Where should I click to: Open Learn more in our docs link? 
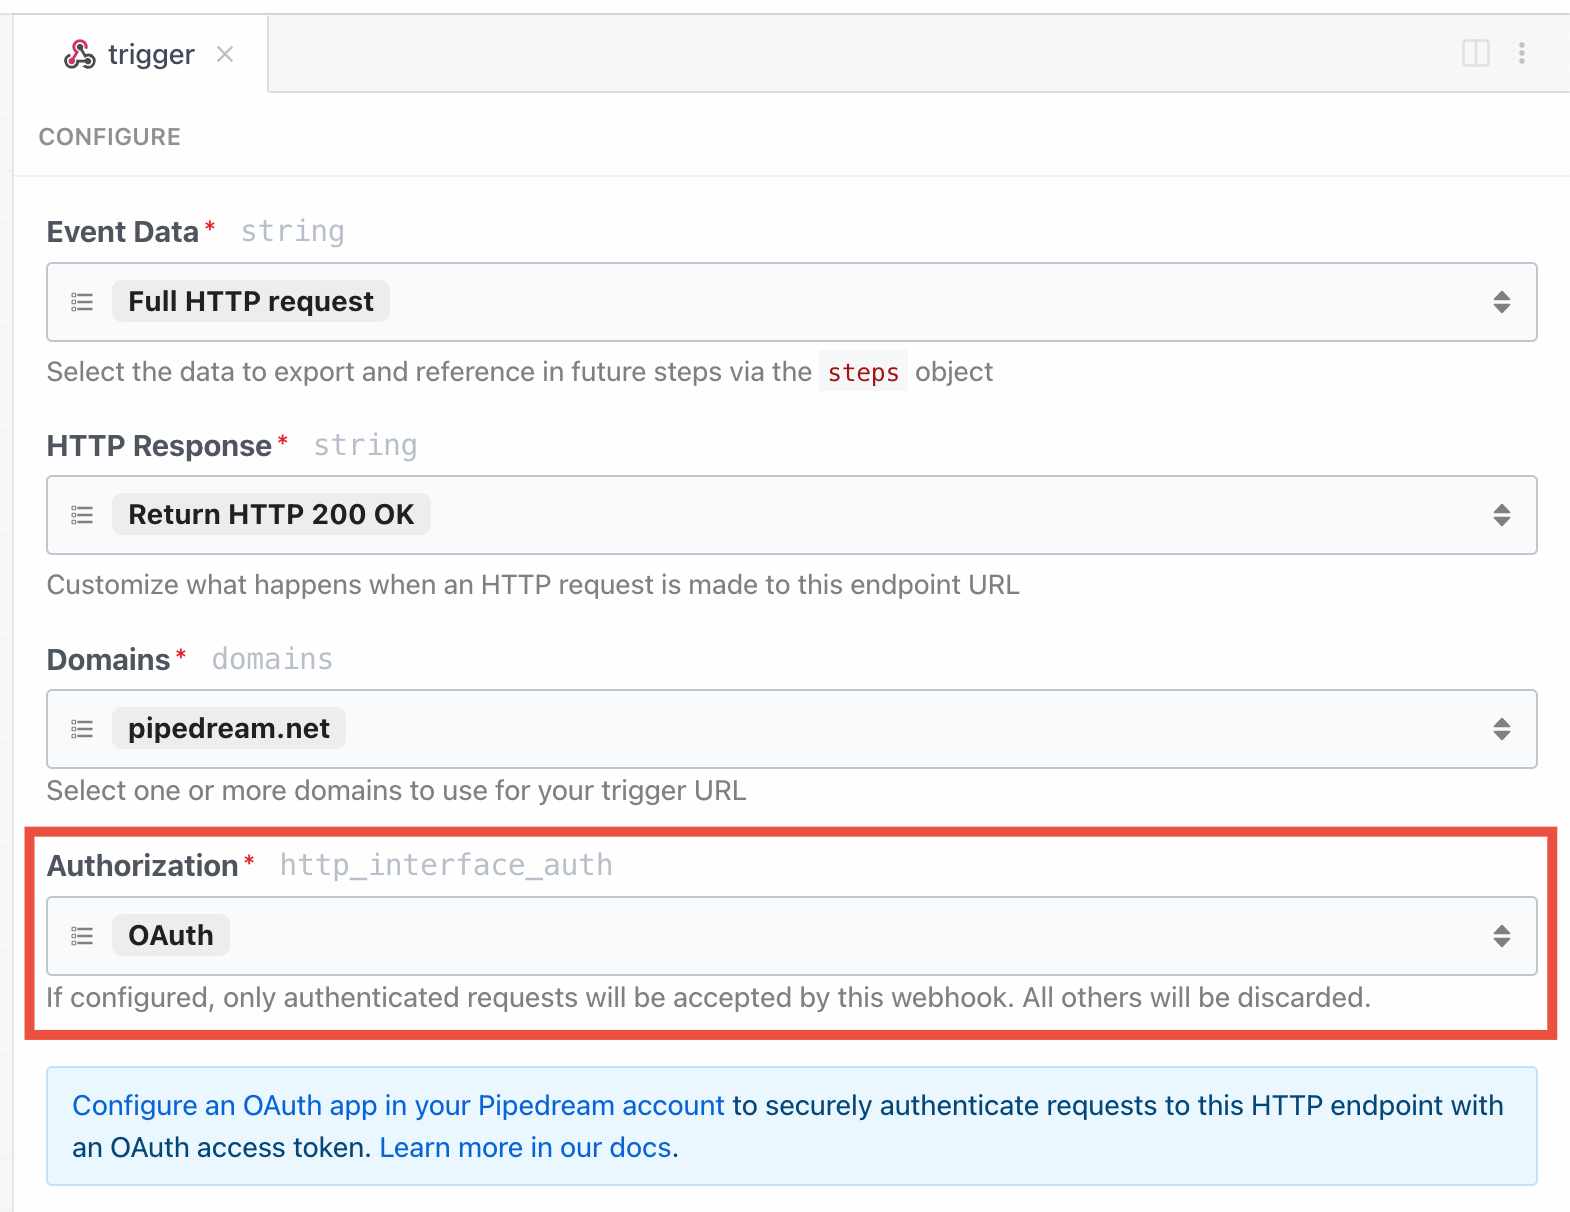525,1147
